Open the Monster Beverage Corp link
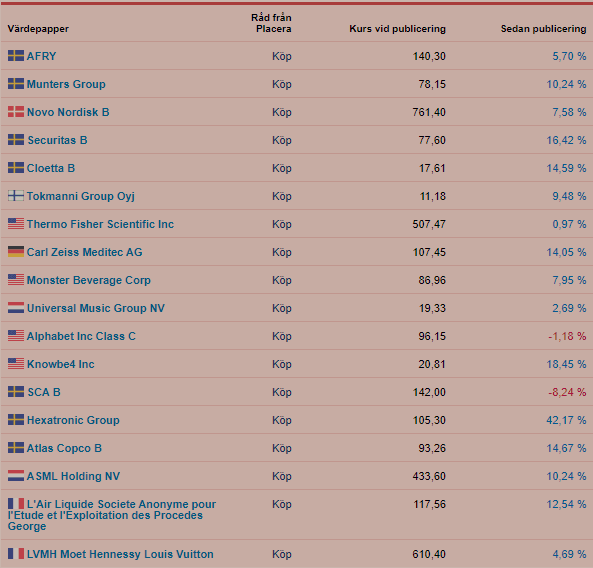Viewport: 593px width, 568px height. pos(89,280)
